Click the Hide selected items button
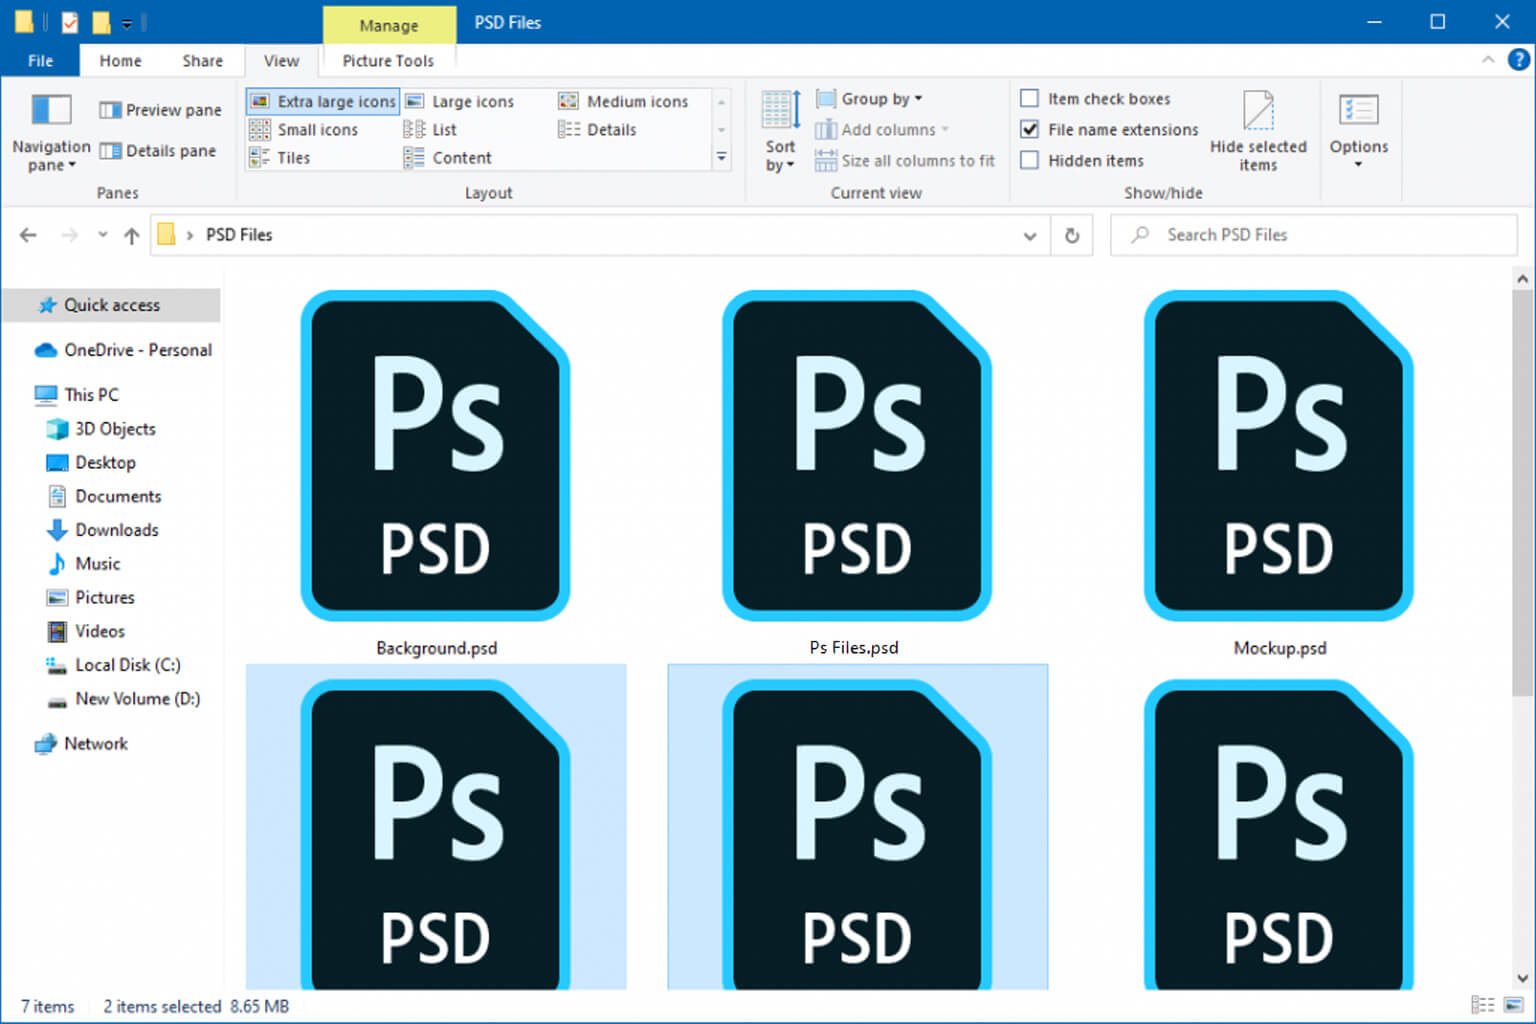The image size is (1536, 1024). tap(1258, 131)
